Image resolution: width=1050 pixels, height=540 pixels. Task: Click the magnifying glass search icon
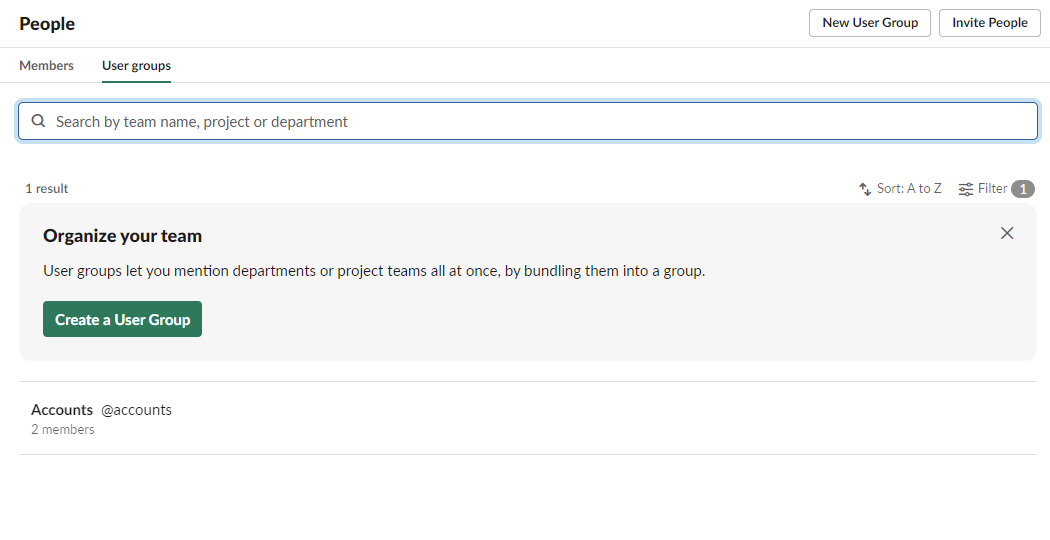click(39, 121)
